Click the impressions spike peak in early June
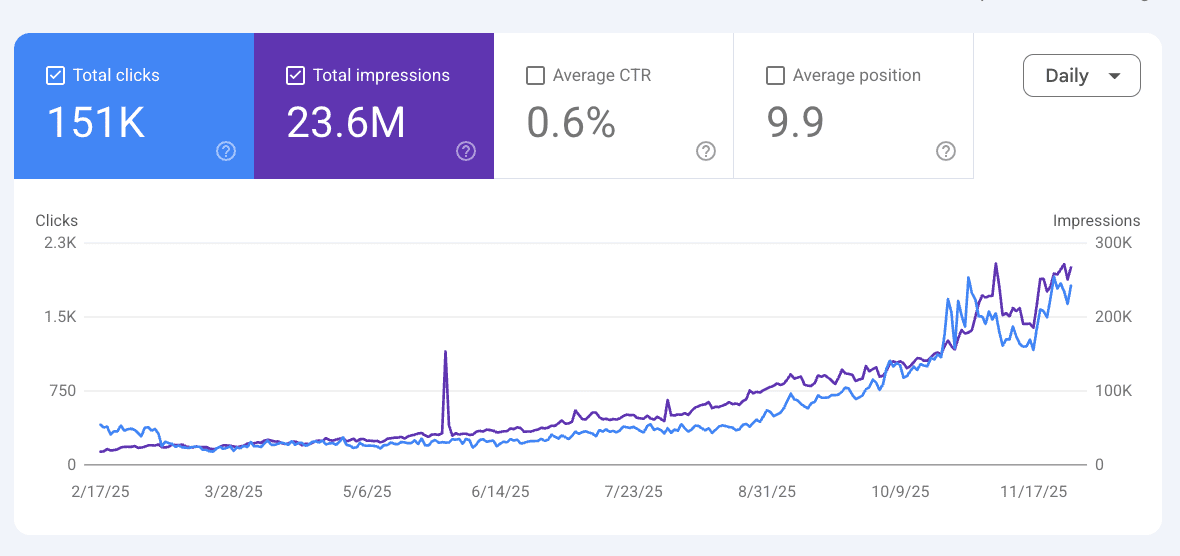Screen dimensions: 1180x556 click(x=446, y=352)
